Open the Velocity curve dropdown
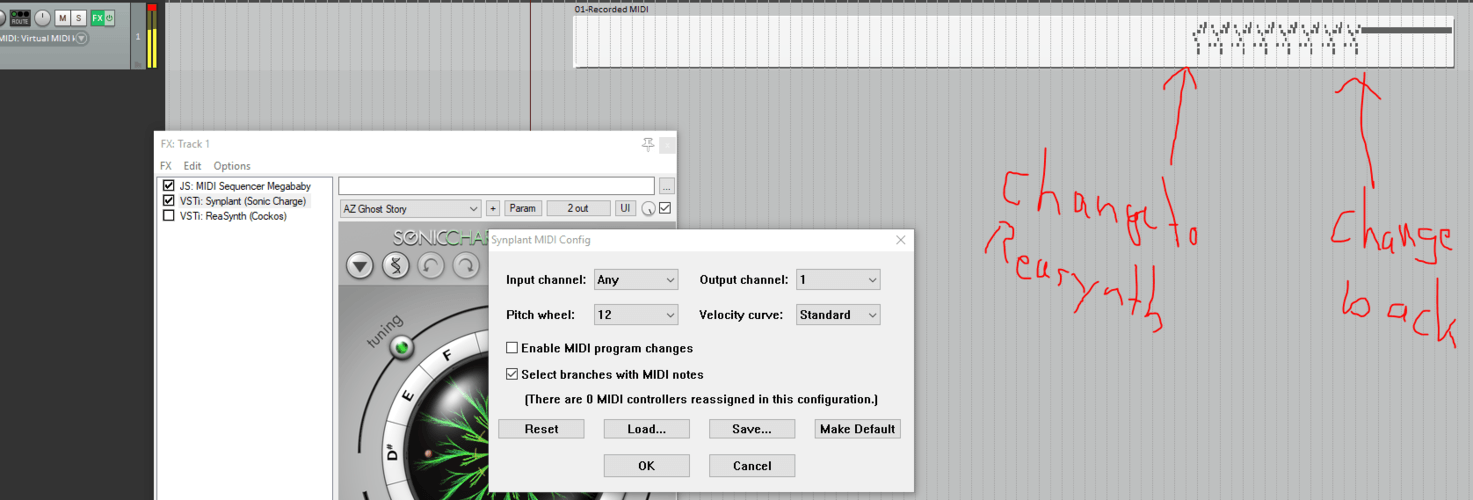 pyautogui.click(x=838, y=315)
